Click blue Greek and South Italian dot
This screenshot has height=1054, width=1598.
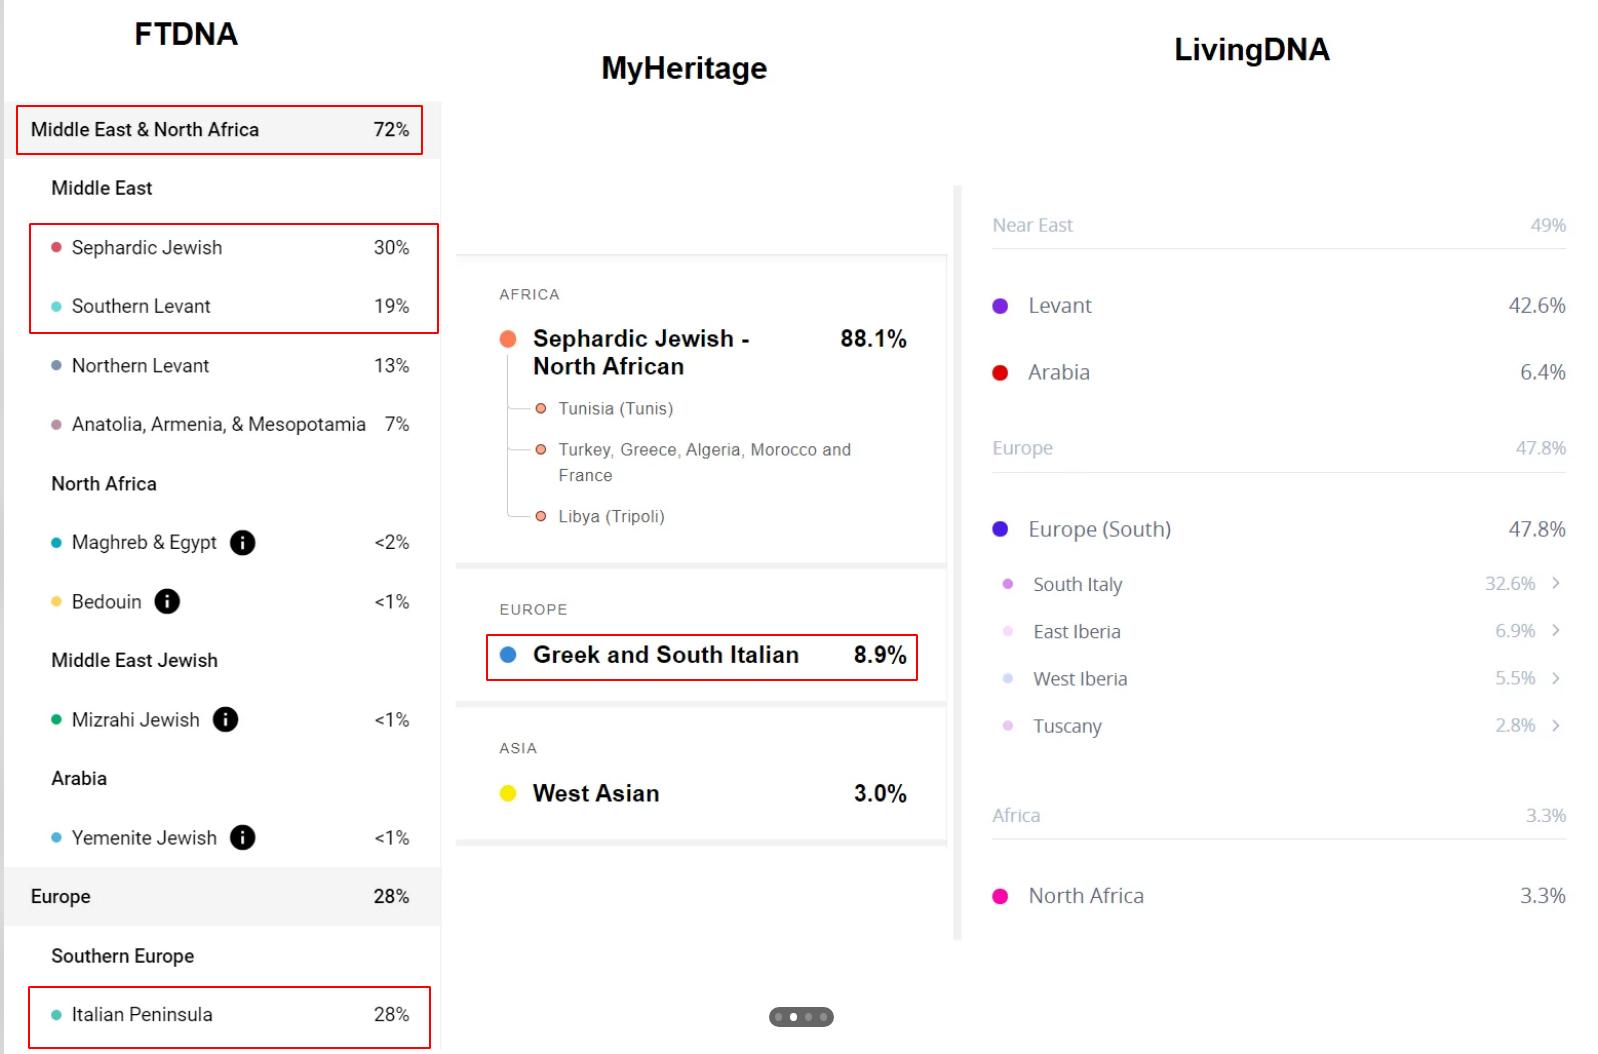[x=508, y=655]
